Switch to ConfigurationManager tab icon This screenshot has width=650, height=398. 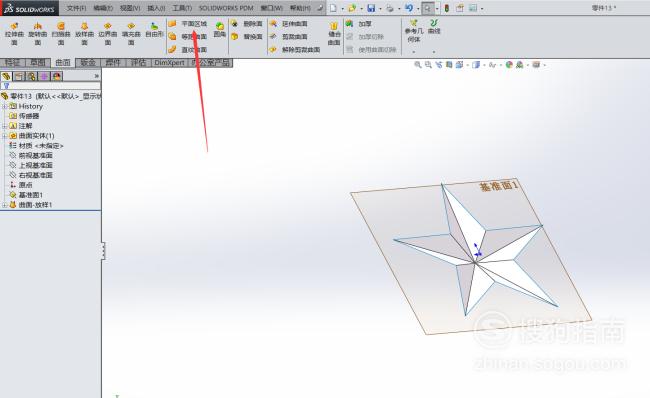(x=32, y=76)
